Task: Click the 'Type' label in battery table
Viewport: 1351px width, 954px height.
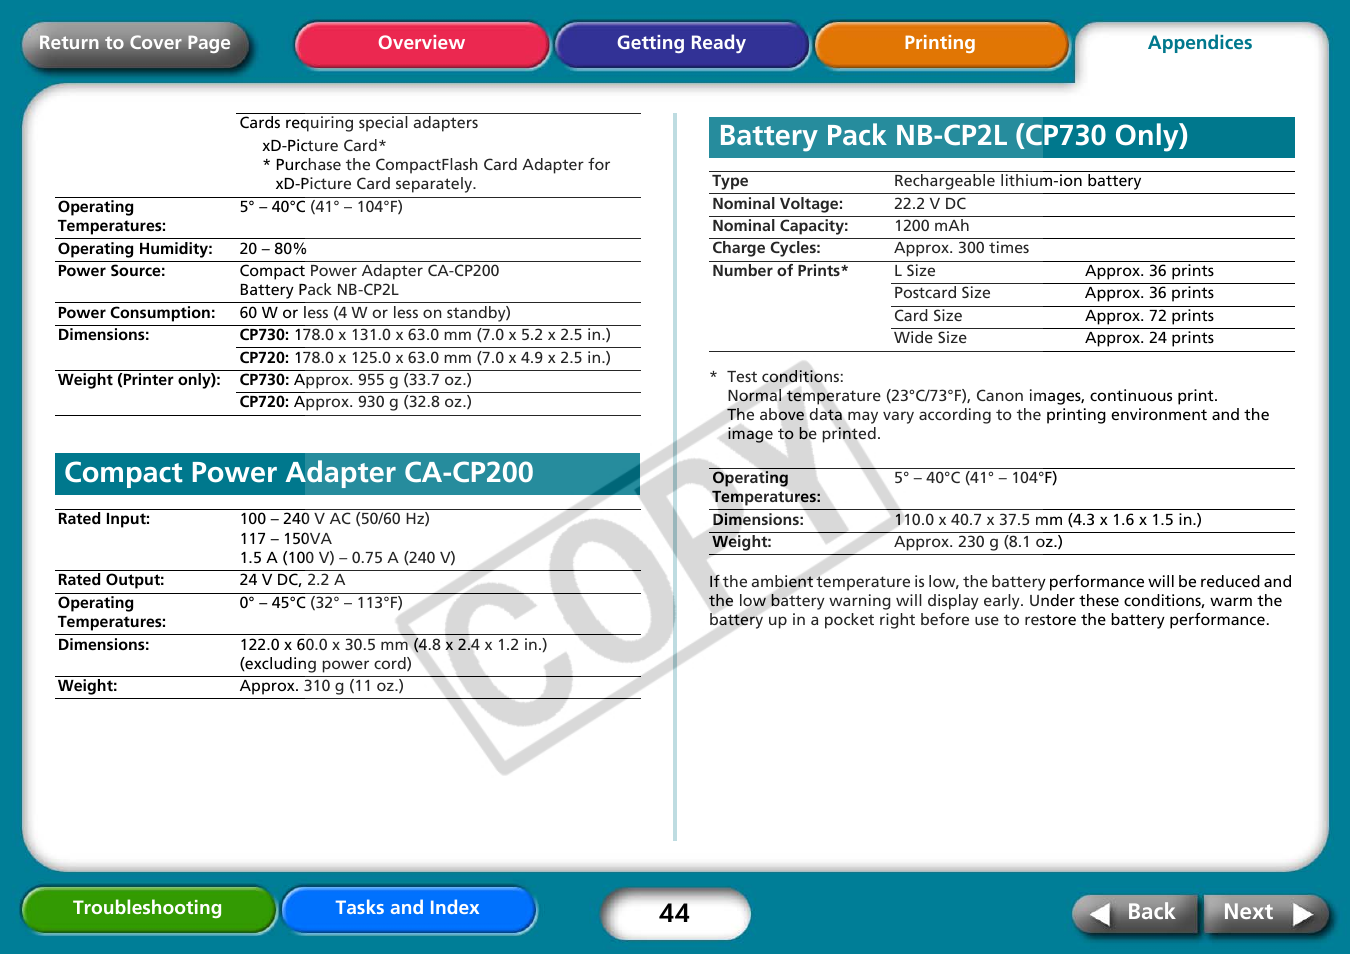Action: tap(730, 181)
